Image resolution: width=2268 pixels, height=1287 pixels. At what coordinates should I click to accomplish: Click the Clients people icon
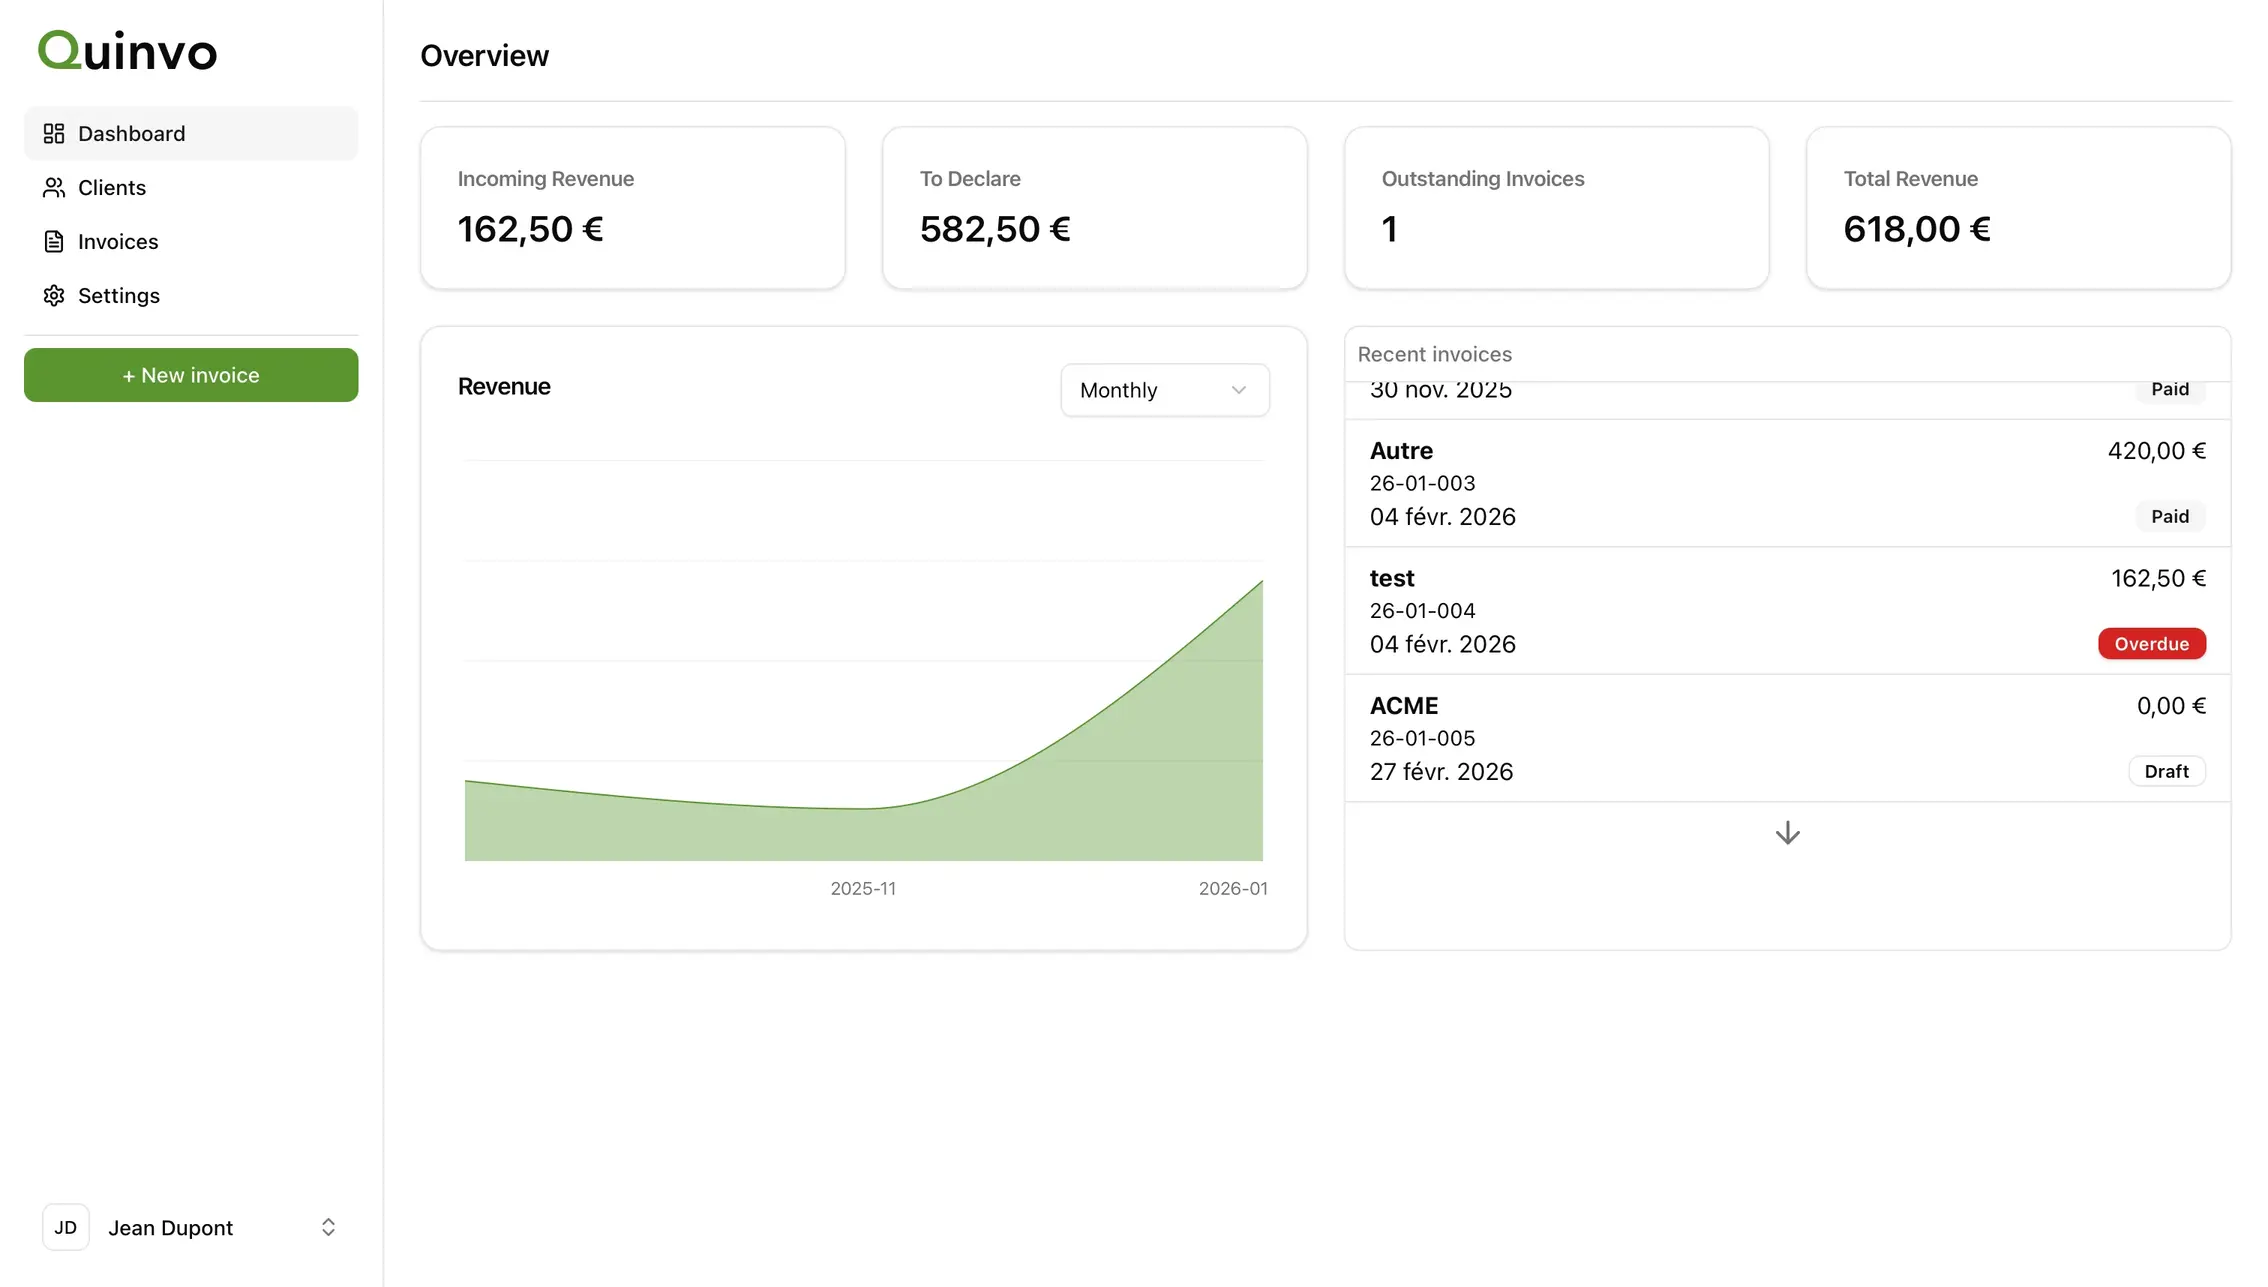(54, 187)
